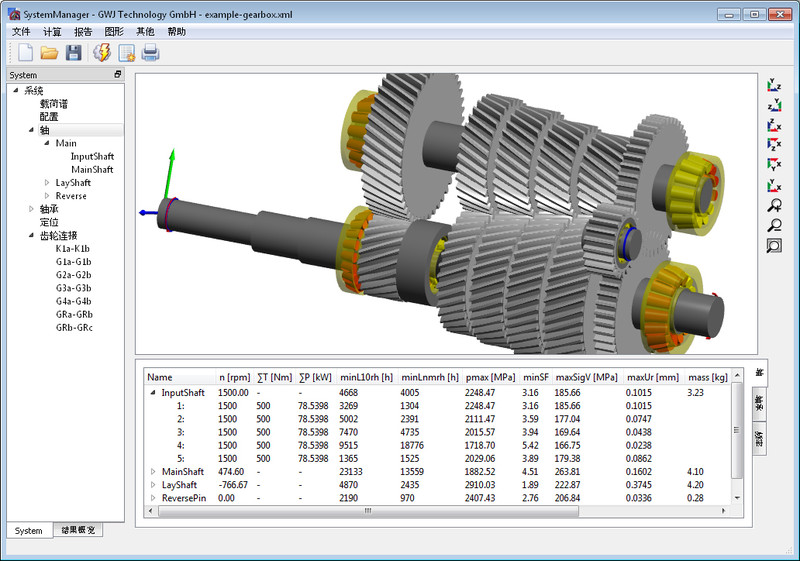
Task: Open a file using the folder icon
Action: click(49, 53)
